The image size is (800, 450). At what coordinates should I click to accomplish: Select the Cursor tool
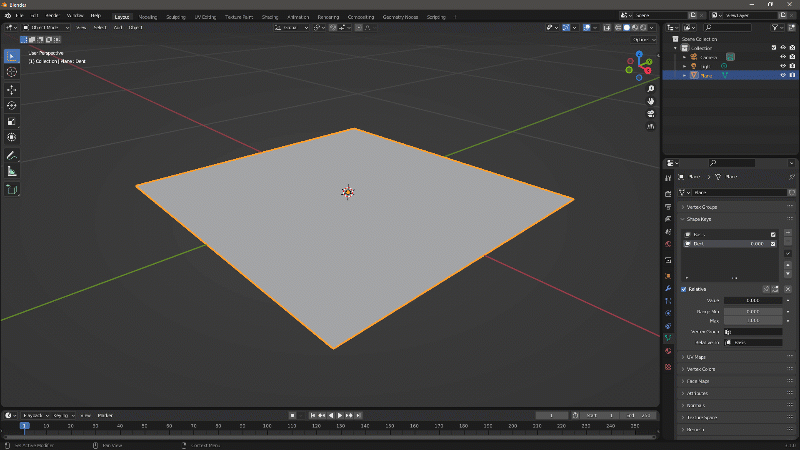(x=12, y=72)
